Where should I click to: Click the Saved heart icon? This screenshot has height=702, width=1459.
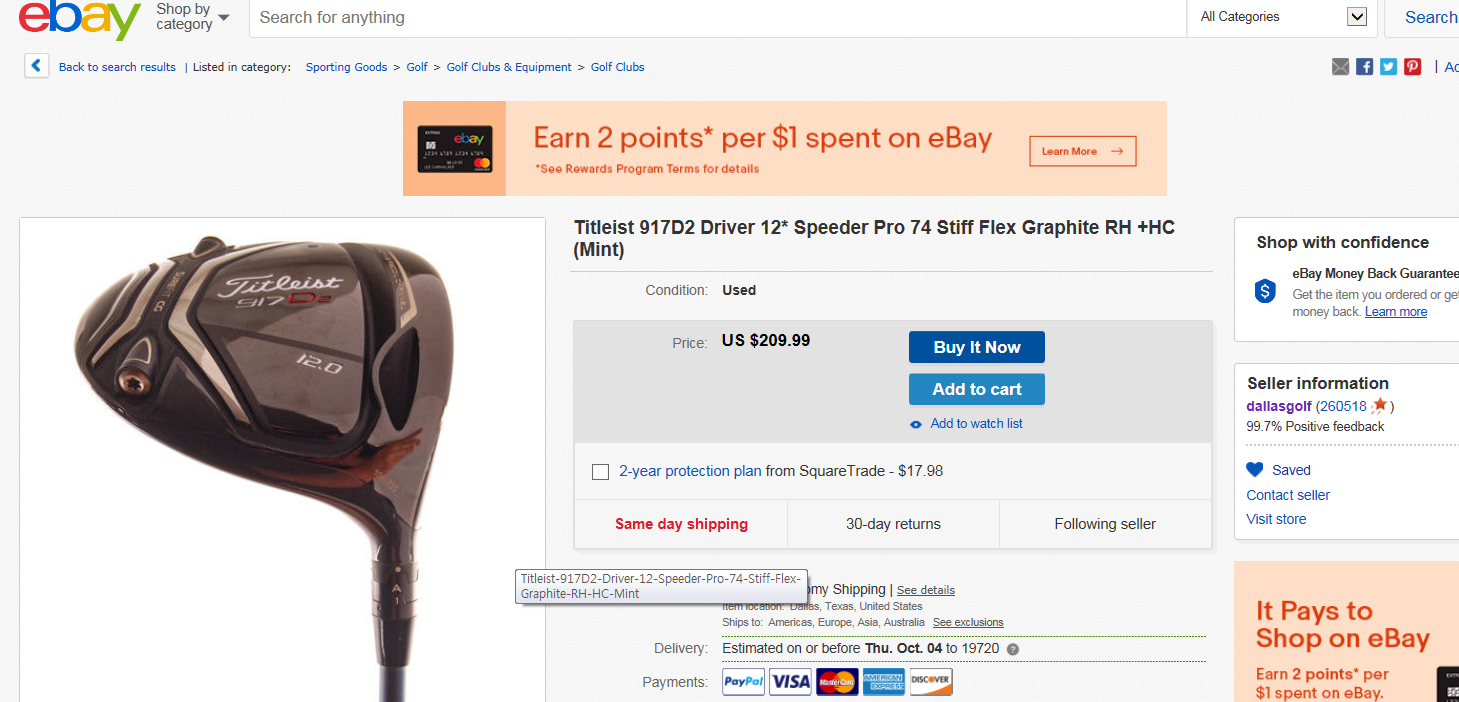tap(1255, 470)
